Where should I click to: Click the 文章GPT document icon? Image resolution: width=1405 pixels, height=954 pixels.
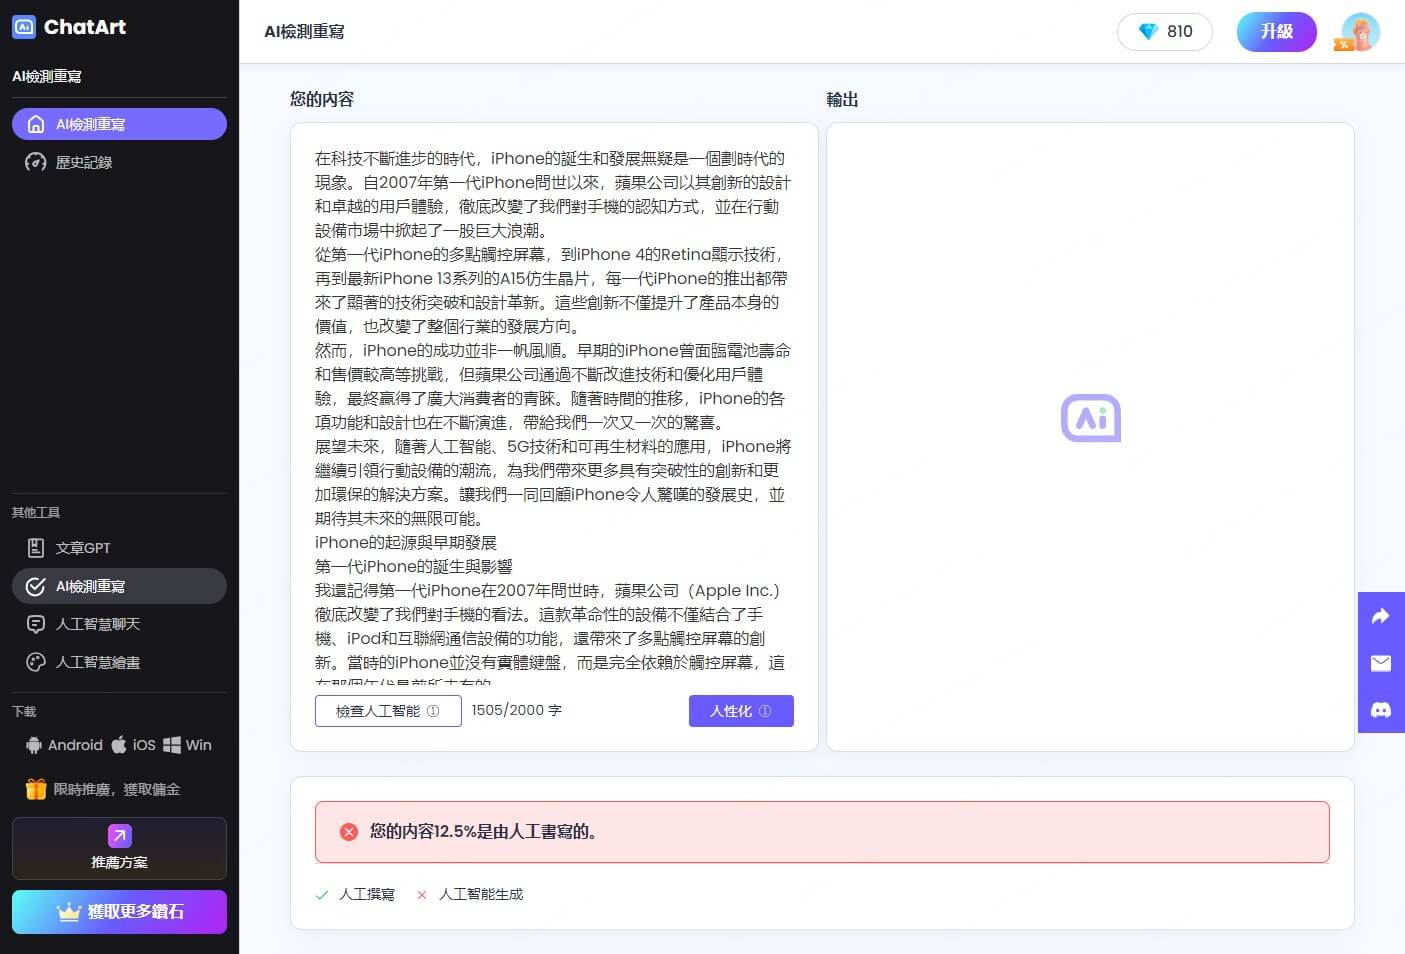(x=36, y=548)
